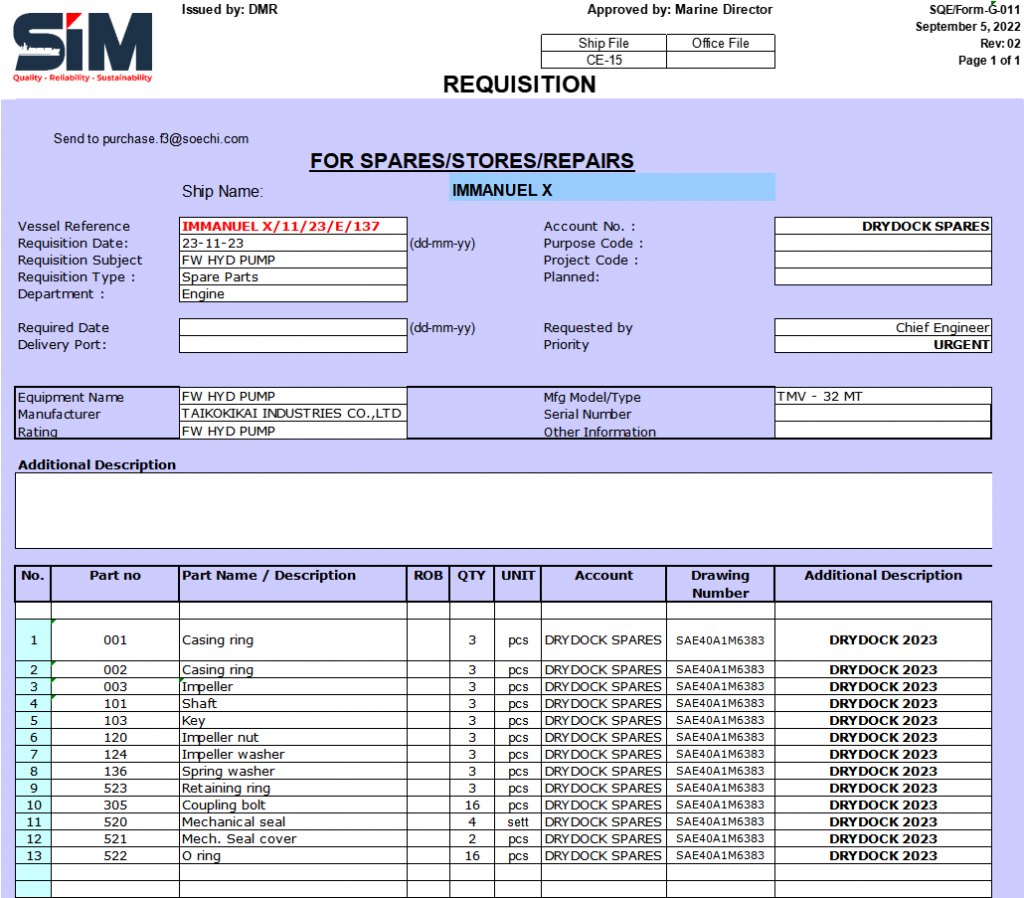Image resolution: width=1024 pixels, height=898 pixels.
Task: Select the empty Delivery Port field
Action: click(292, 345)
